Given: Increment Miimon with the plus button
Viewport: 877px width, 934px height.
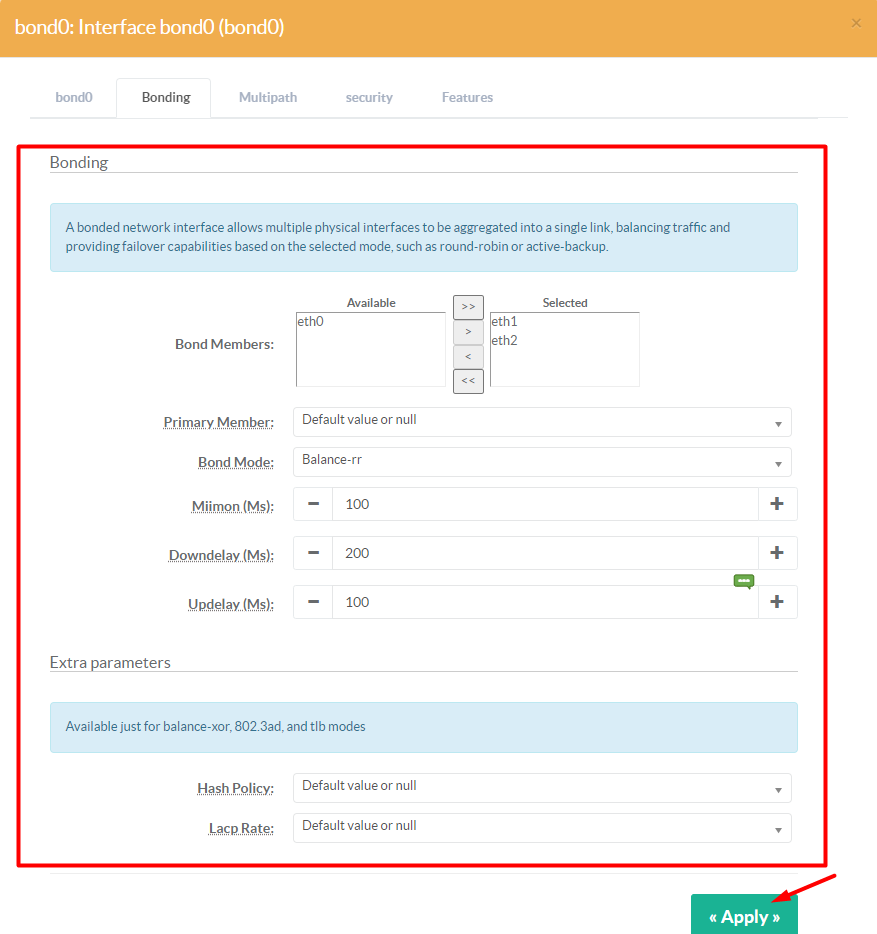Looking at the screenshot, I should click(x=778, y=504).
